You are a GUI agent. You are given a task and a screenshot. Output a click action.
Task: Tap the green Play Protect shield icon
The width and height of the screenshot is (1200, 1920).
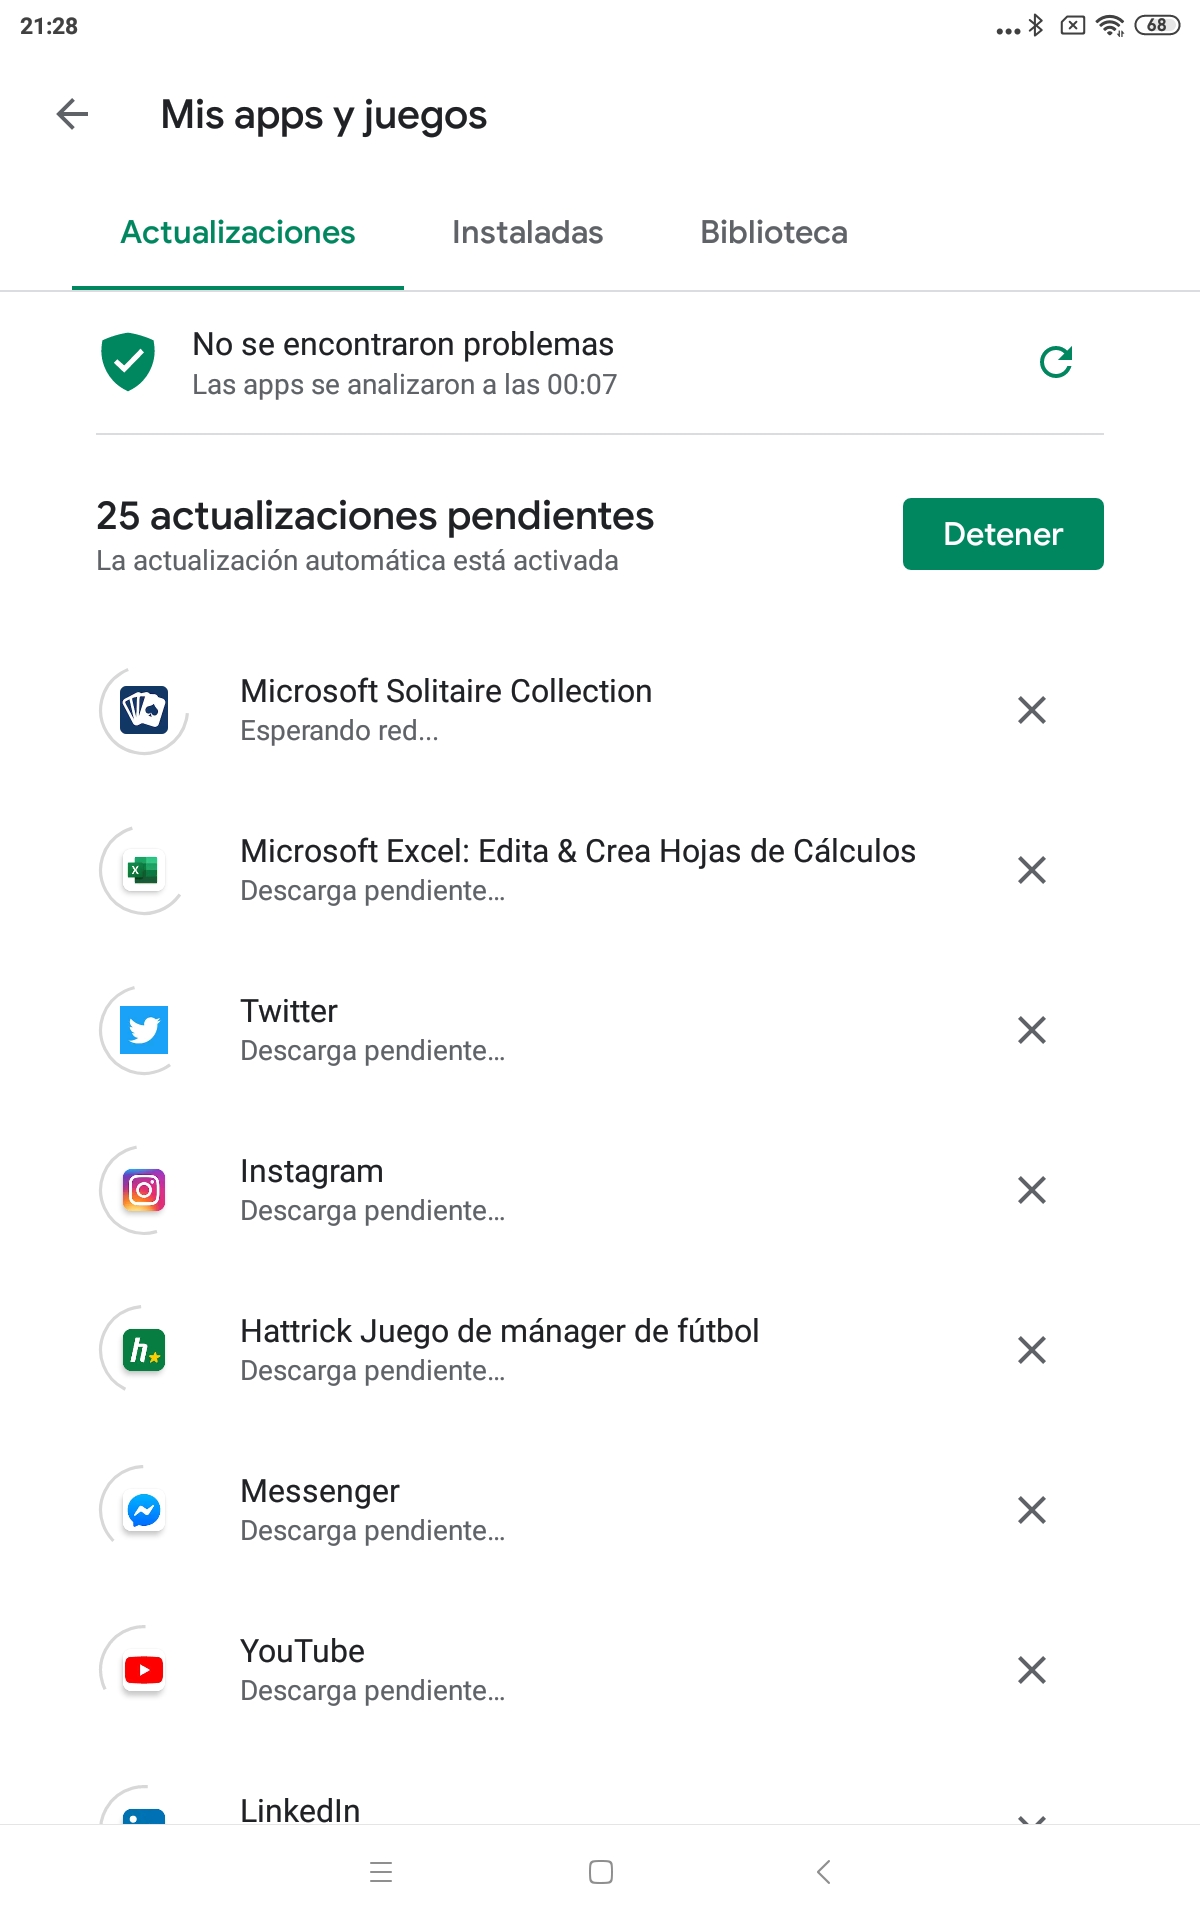(x=128, y=362)
